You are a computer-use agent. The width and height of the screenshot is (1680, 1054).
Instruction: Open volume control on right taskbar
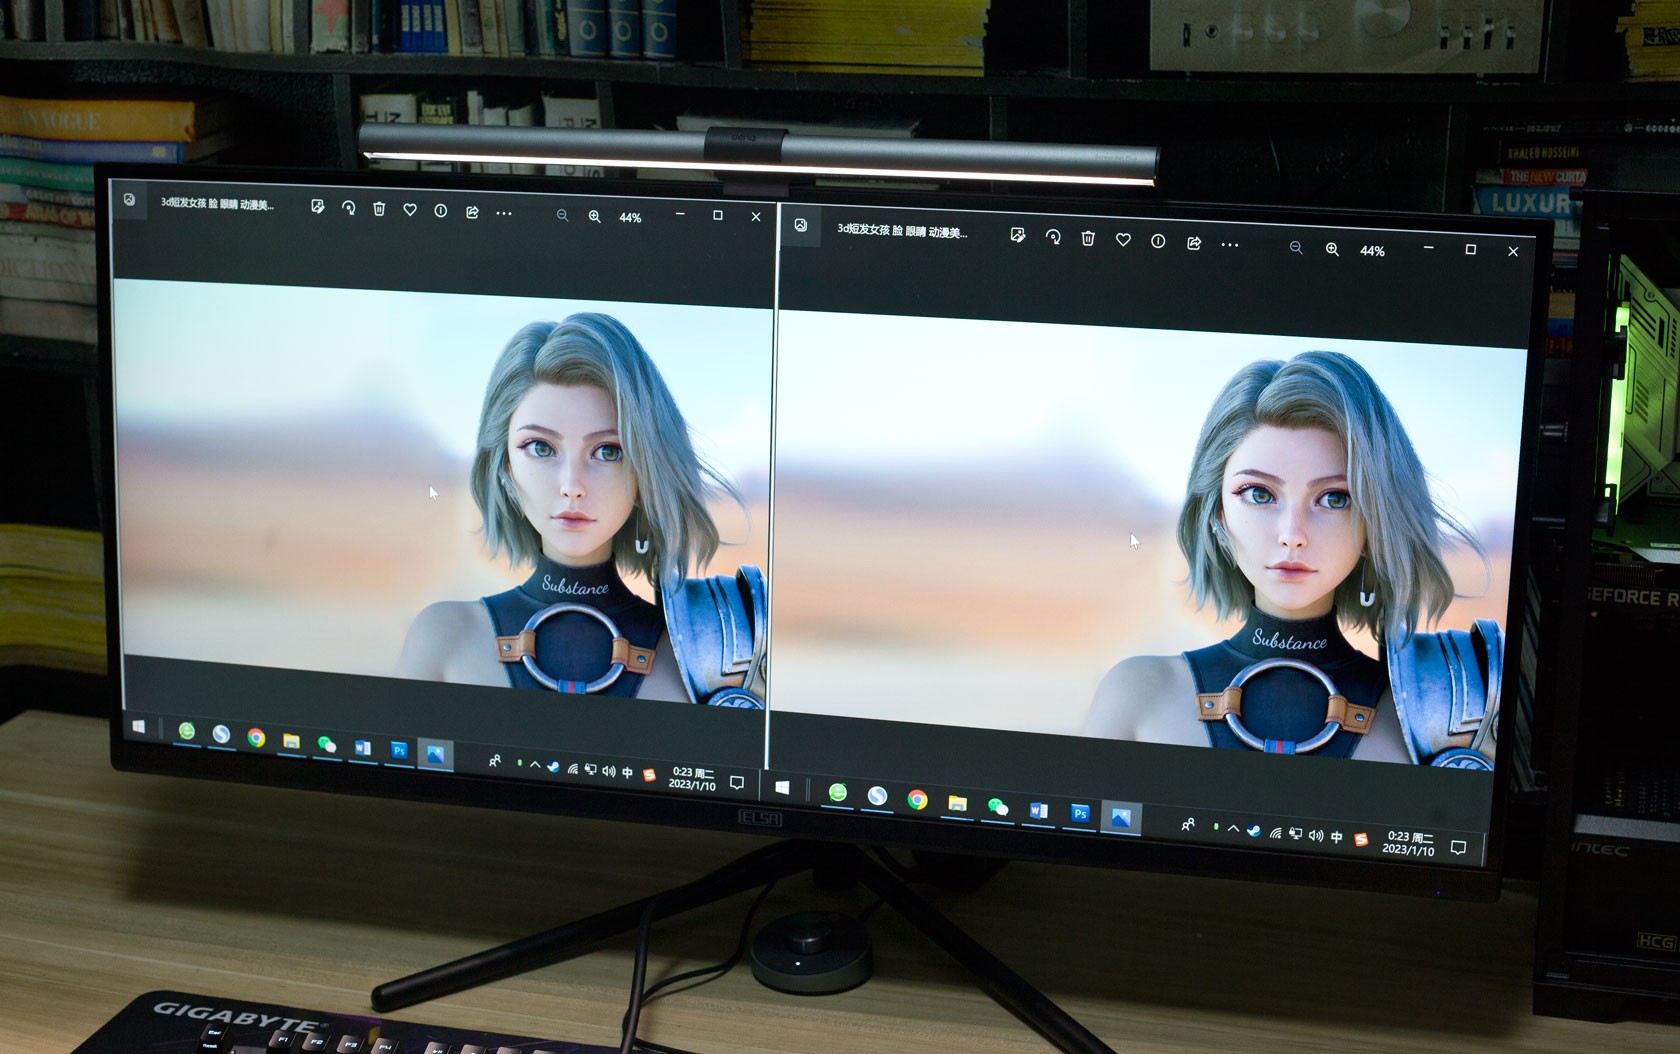point(1315,836)
